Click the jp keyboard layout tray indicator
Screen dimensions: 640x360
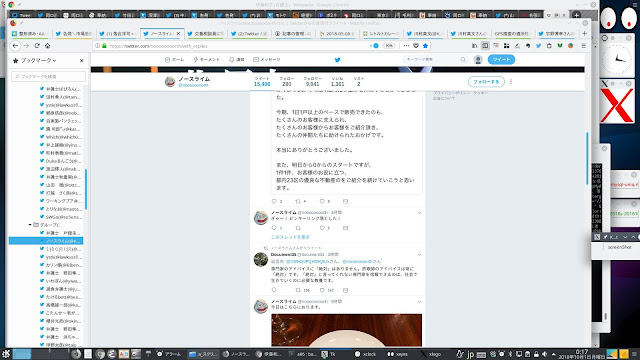tap(470, 354)
